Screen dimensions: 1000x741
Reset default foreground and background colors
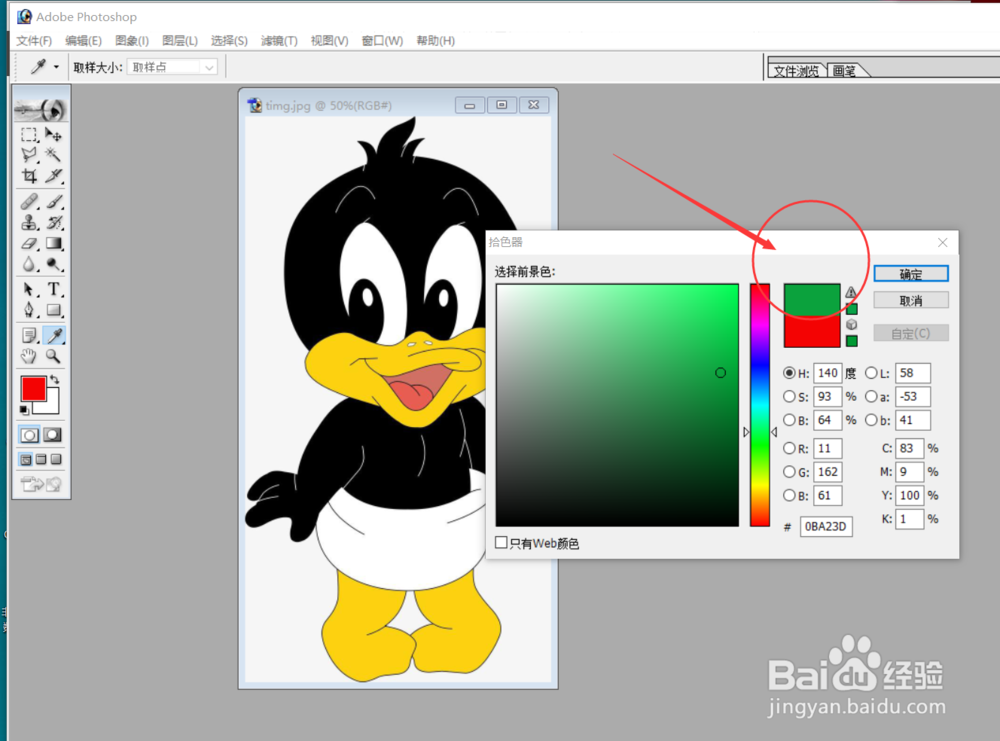click(x=24, y=409)
